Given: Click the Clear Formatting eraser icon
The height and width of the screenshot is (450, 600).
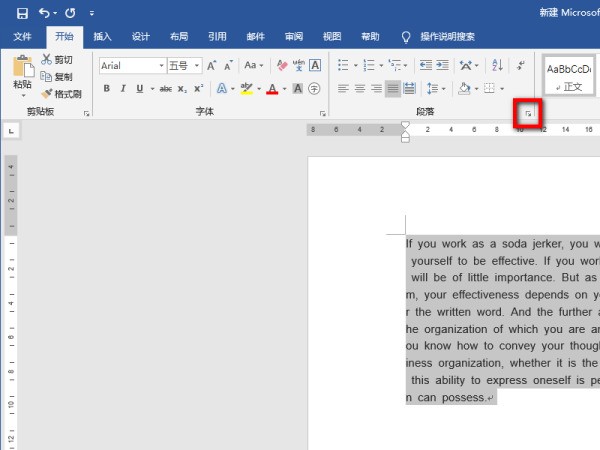Looking at the screenshot, I should click(x=282, y=65).
